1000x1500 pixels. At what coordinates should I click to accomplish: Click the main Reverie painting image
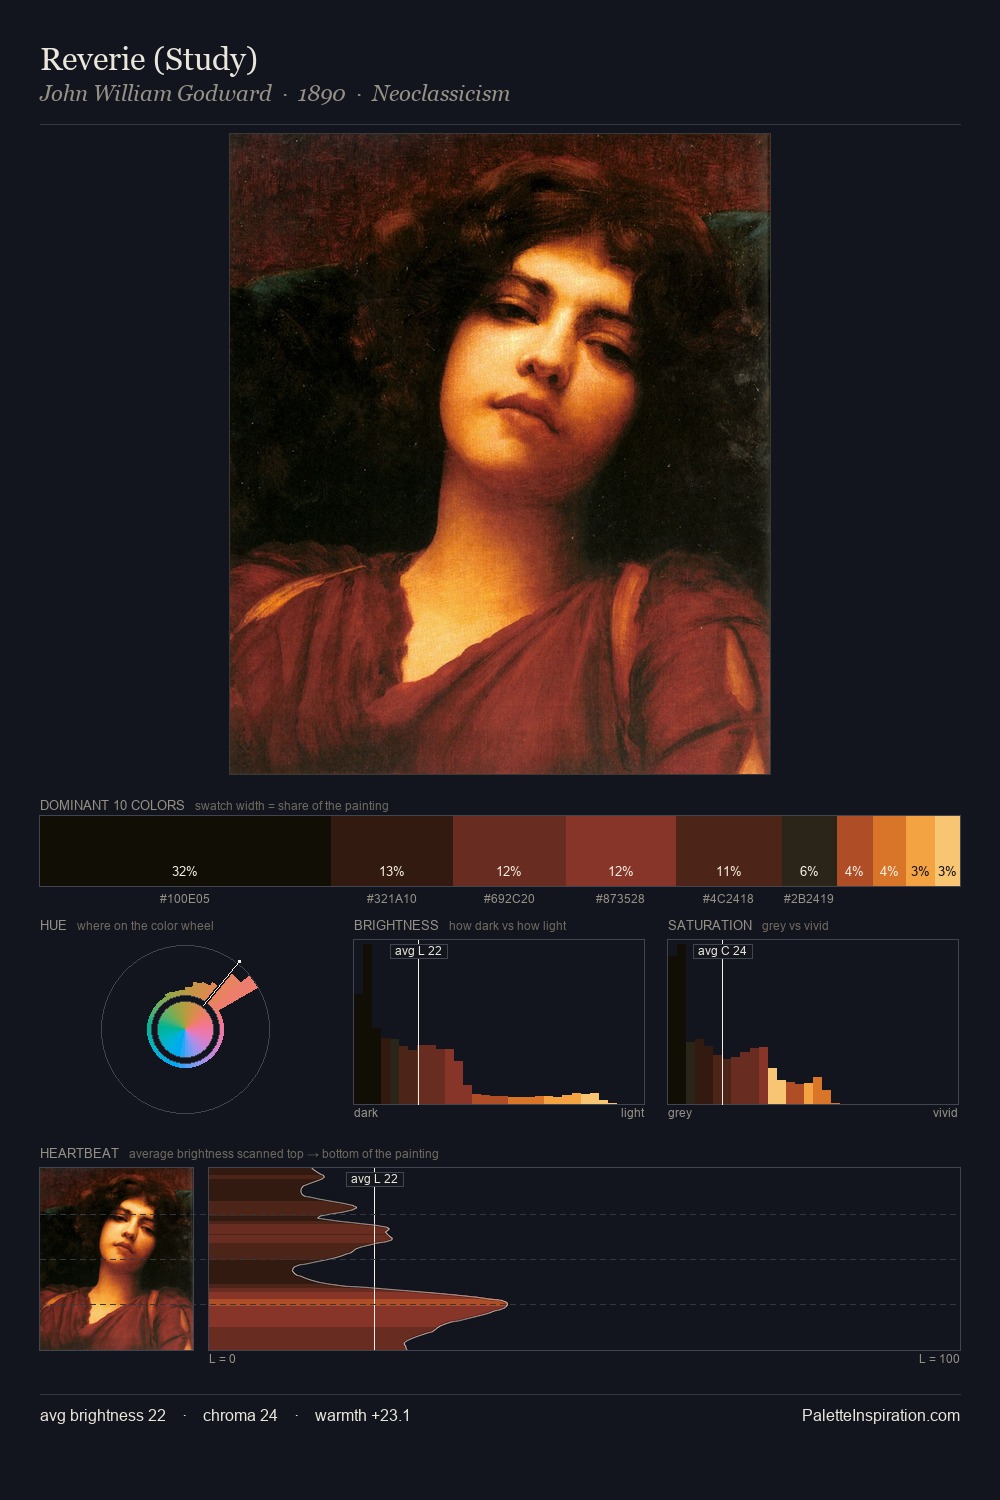click(500, 454)
